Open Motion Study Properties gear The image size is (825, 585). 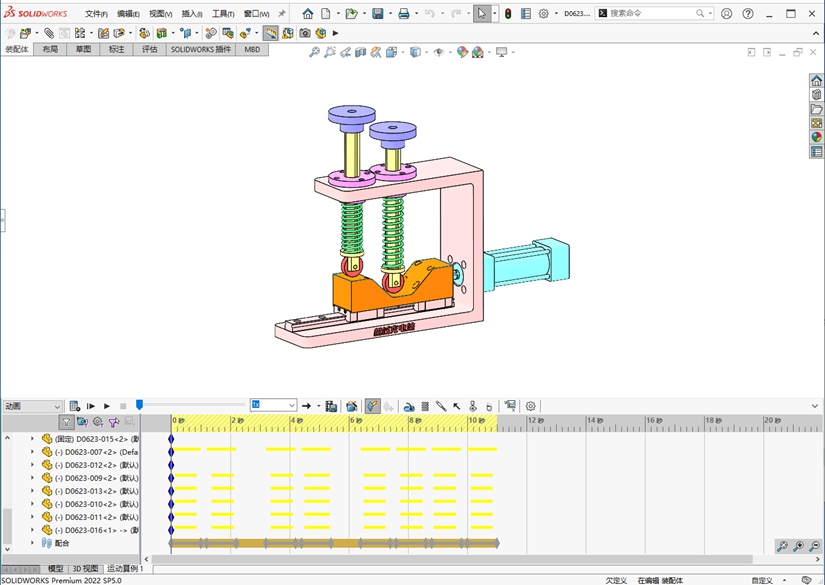click(x=531, y=406)
